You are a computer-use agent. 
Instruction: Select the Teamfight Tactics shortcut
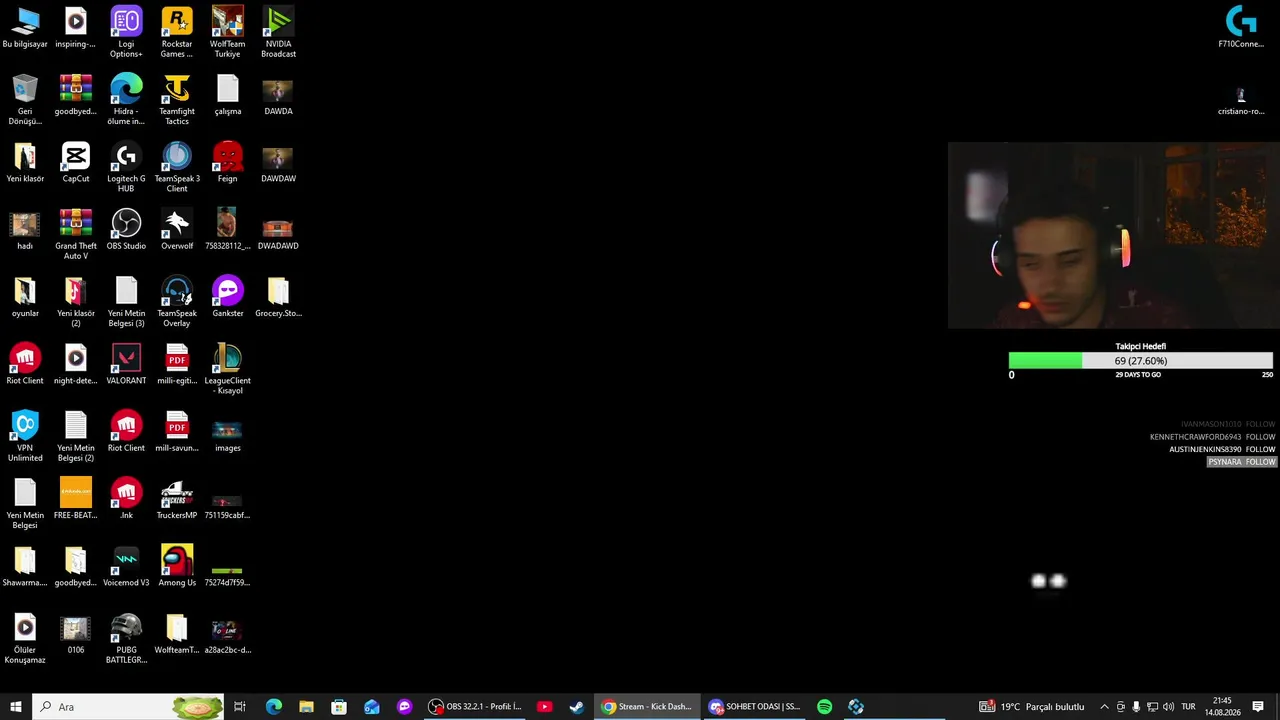click(x=177, y=100)
